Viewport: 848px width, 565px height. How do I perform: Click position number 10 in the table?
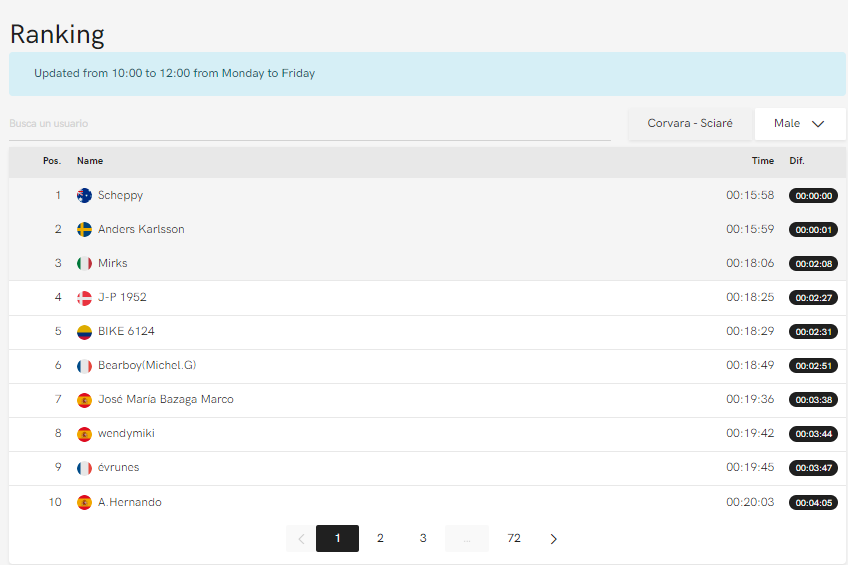55,502
